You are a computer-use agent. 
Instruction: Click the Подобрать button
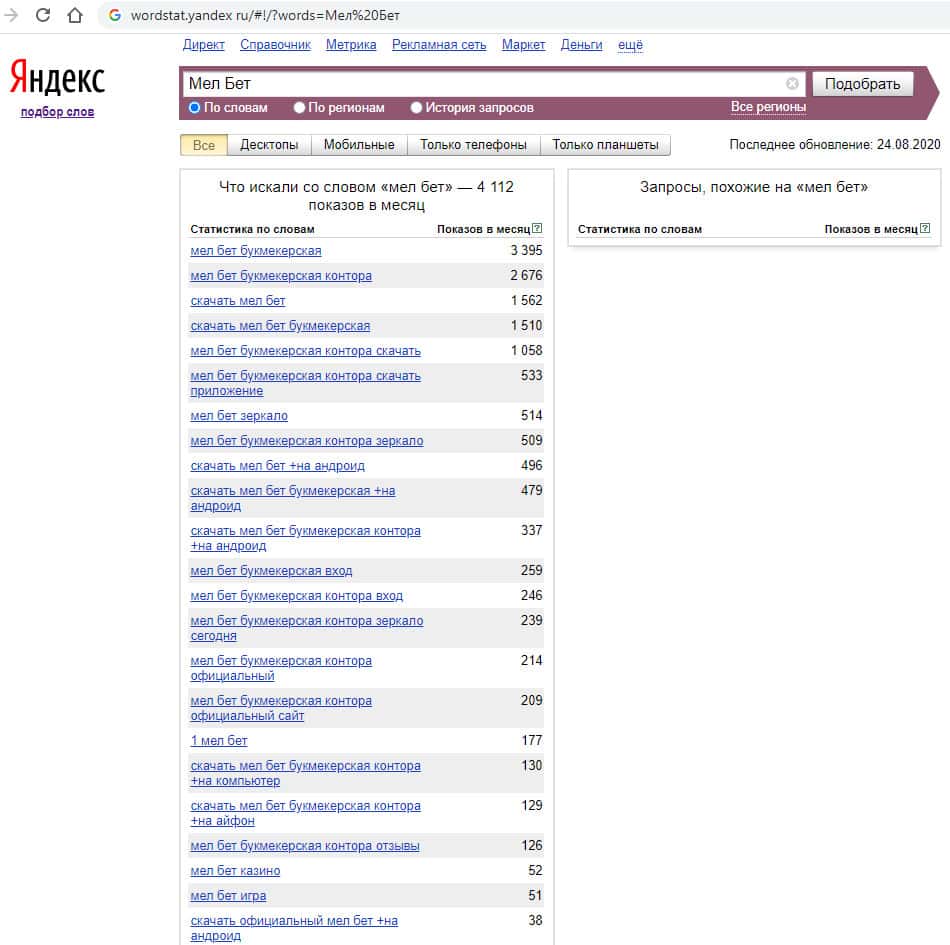[862, 84]
